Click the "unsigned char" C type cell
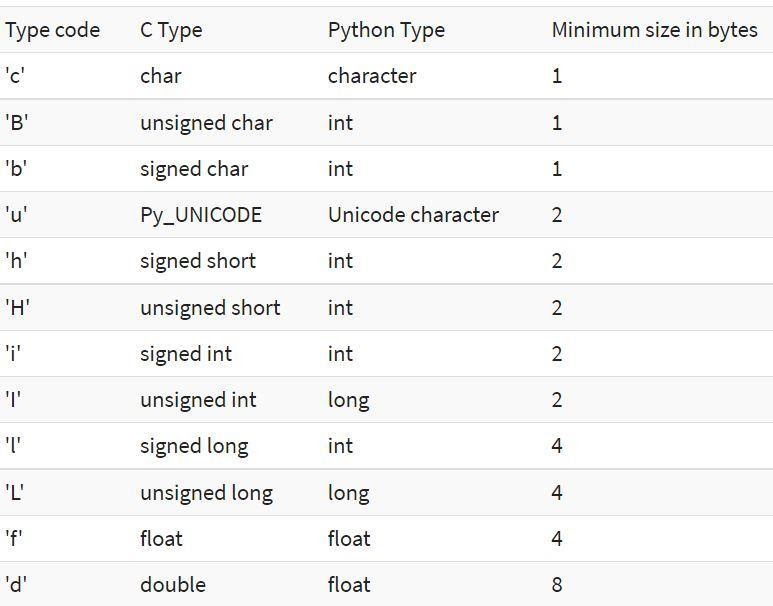Image resolution: width=773 pixels, height=606 pixels. point(206,123)
